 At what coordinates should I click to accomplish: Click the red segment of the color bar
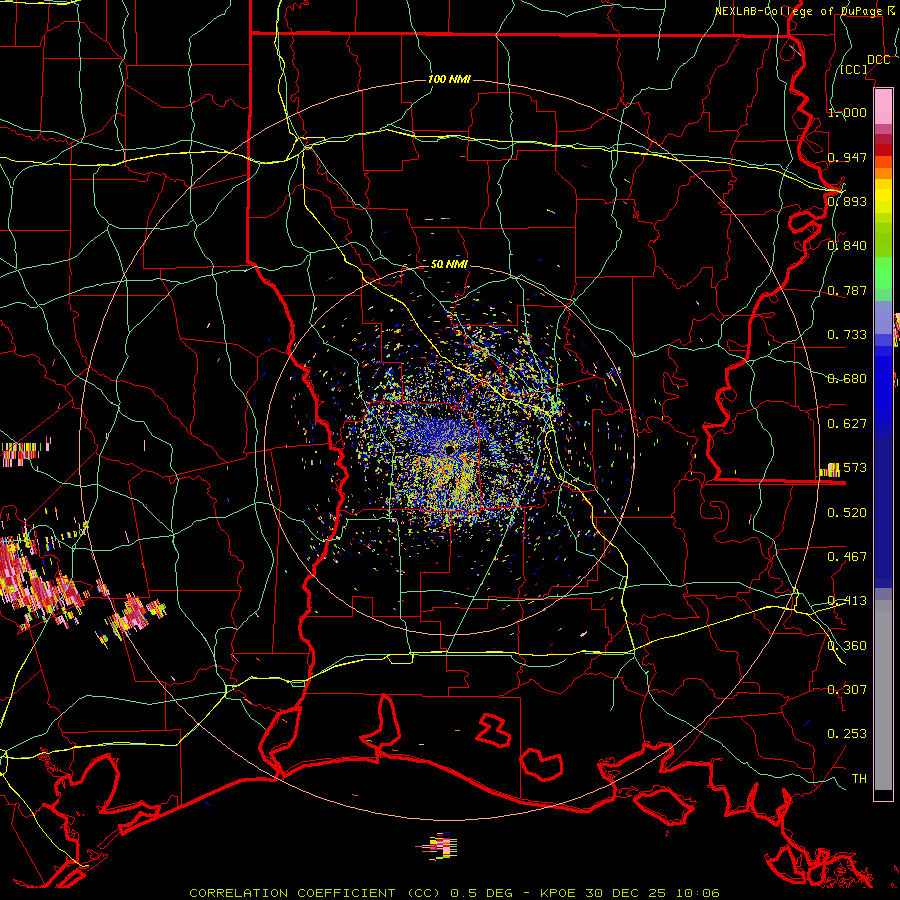[883, 150]
